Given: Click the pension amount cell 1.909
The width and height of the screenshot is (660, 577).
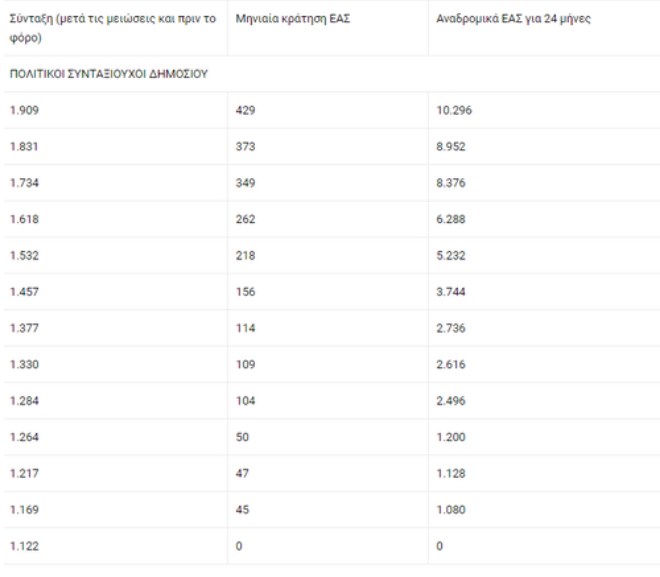Looking at the screenshot, I should (x=24, y=110).
